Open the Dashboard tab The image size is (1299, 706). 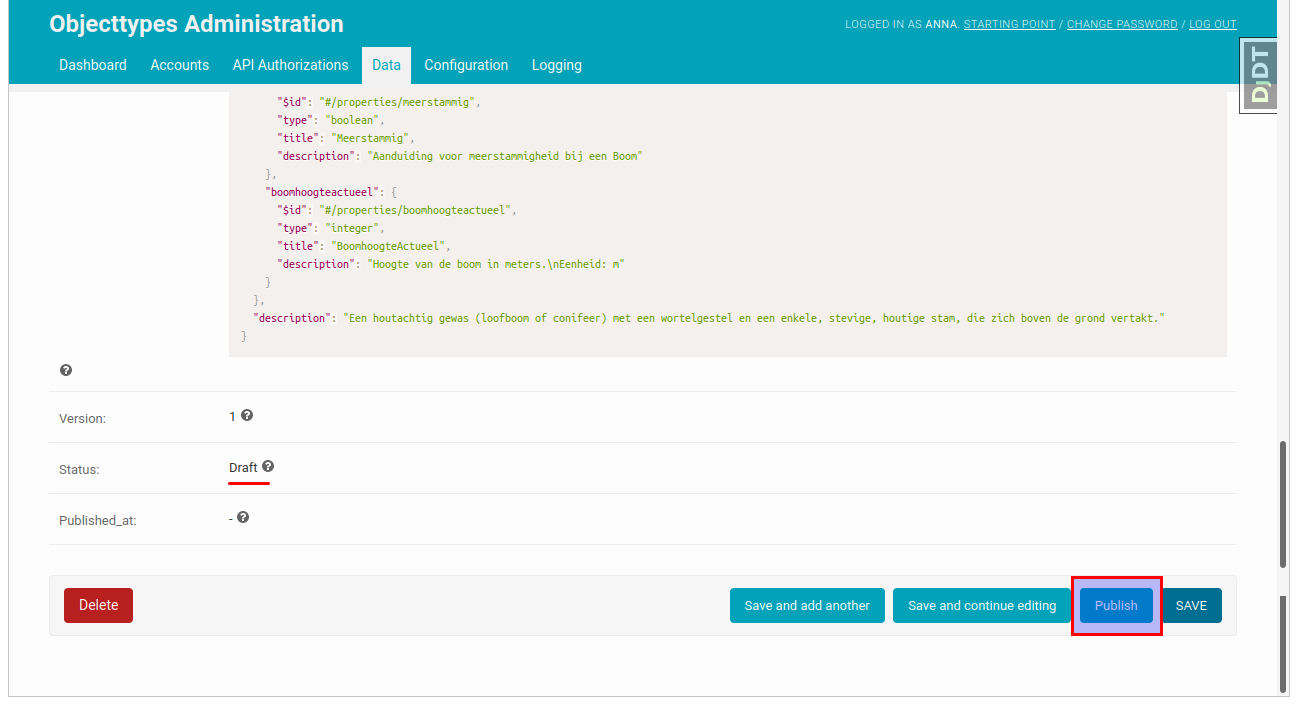tap(93, 65)
